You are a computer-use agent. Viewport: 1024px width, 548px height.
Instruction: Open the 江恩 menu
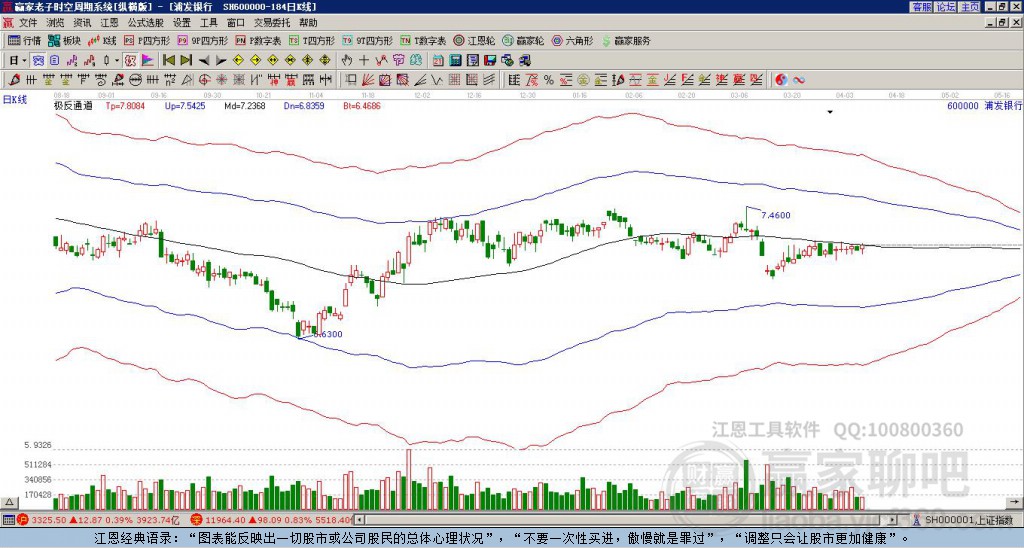click(109, 23)
